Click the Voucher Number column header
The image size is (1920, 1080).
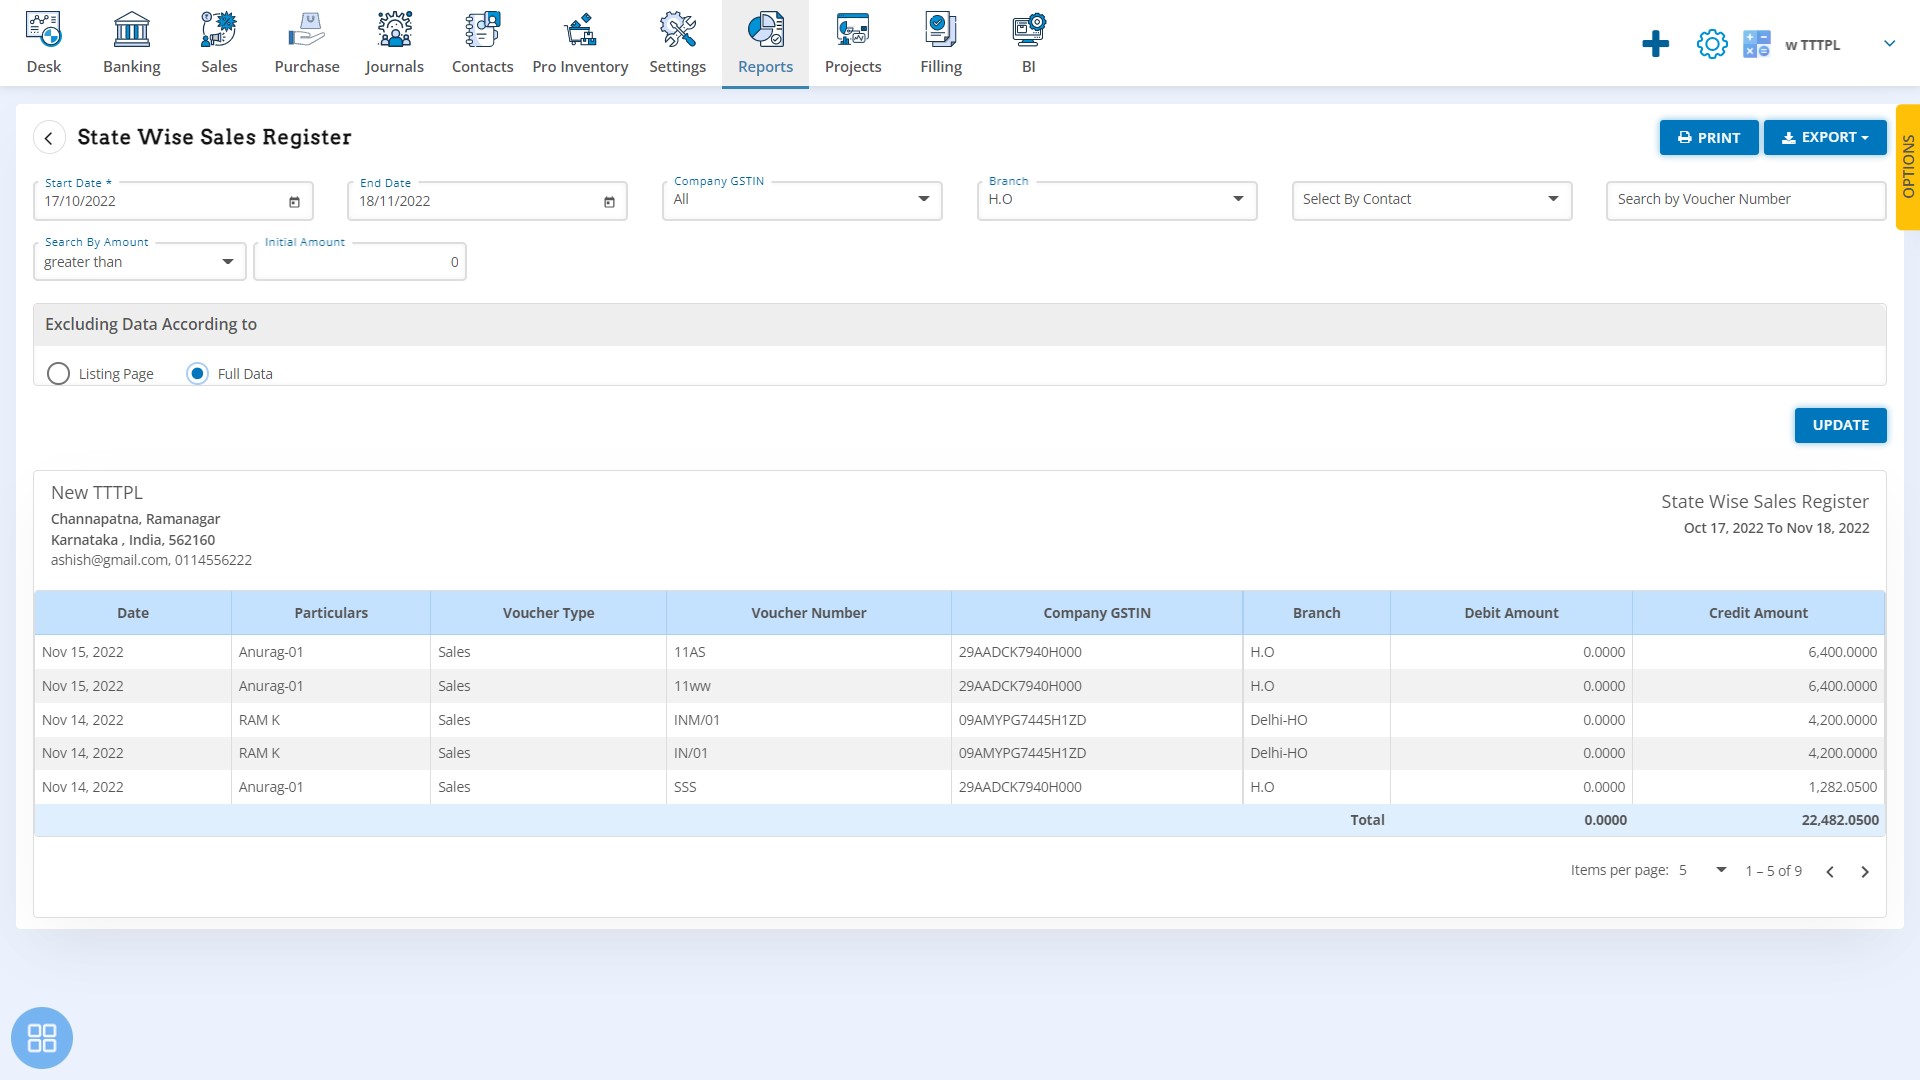pyautogui.click(x=809, y=613)
